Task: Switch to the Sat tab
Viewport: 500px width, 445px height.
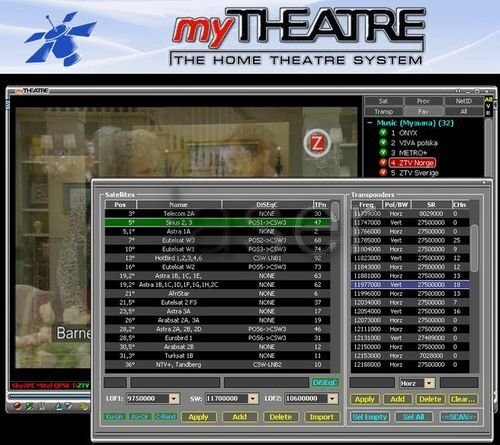Action: point(383,101)
